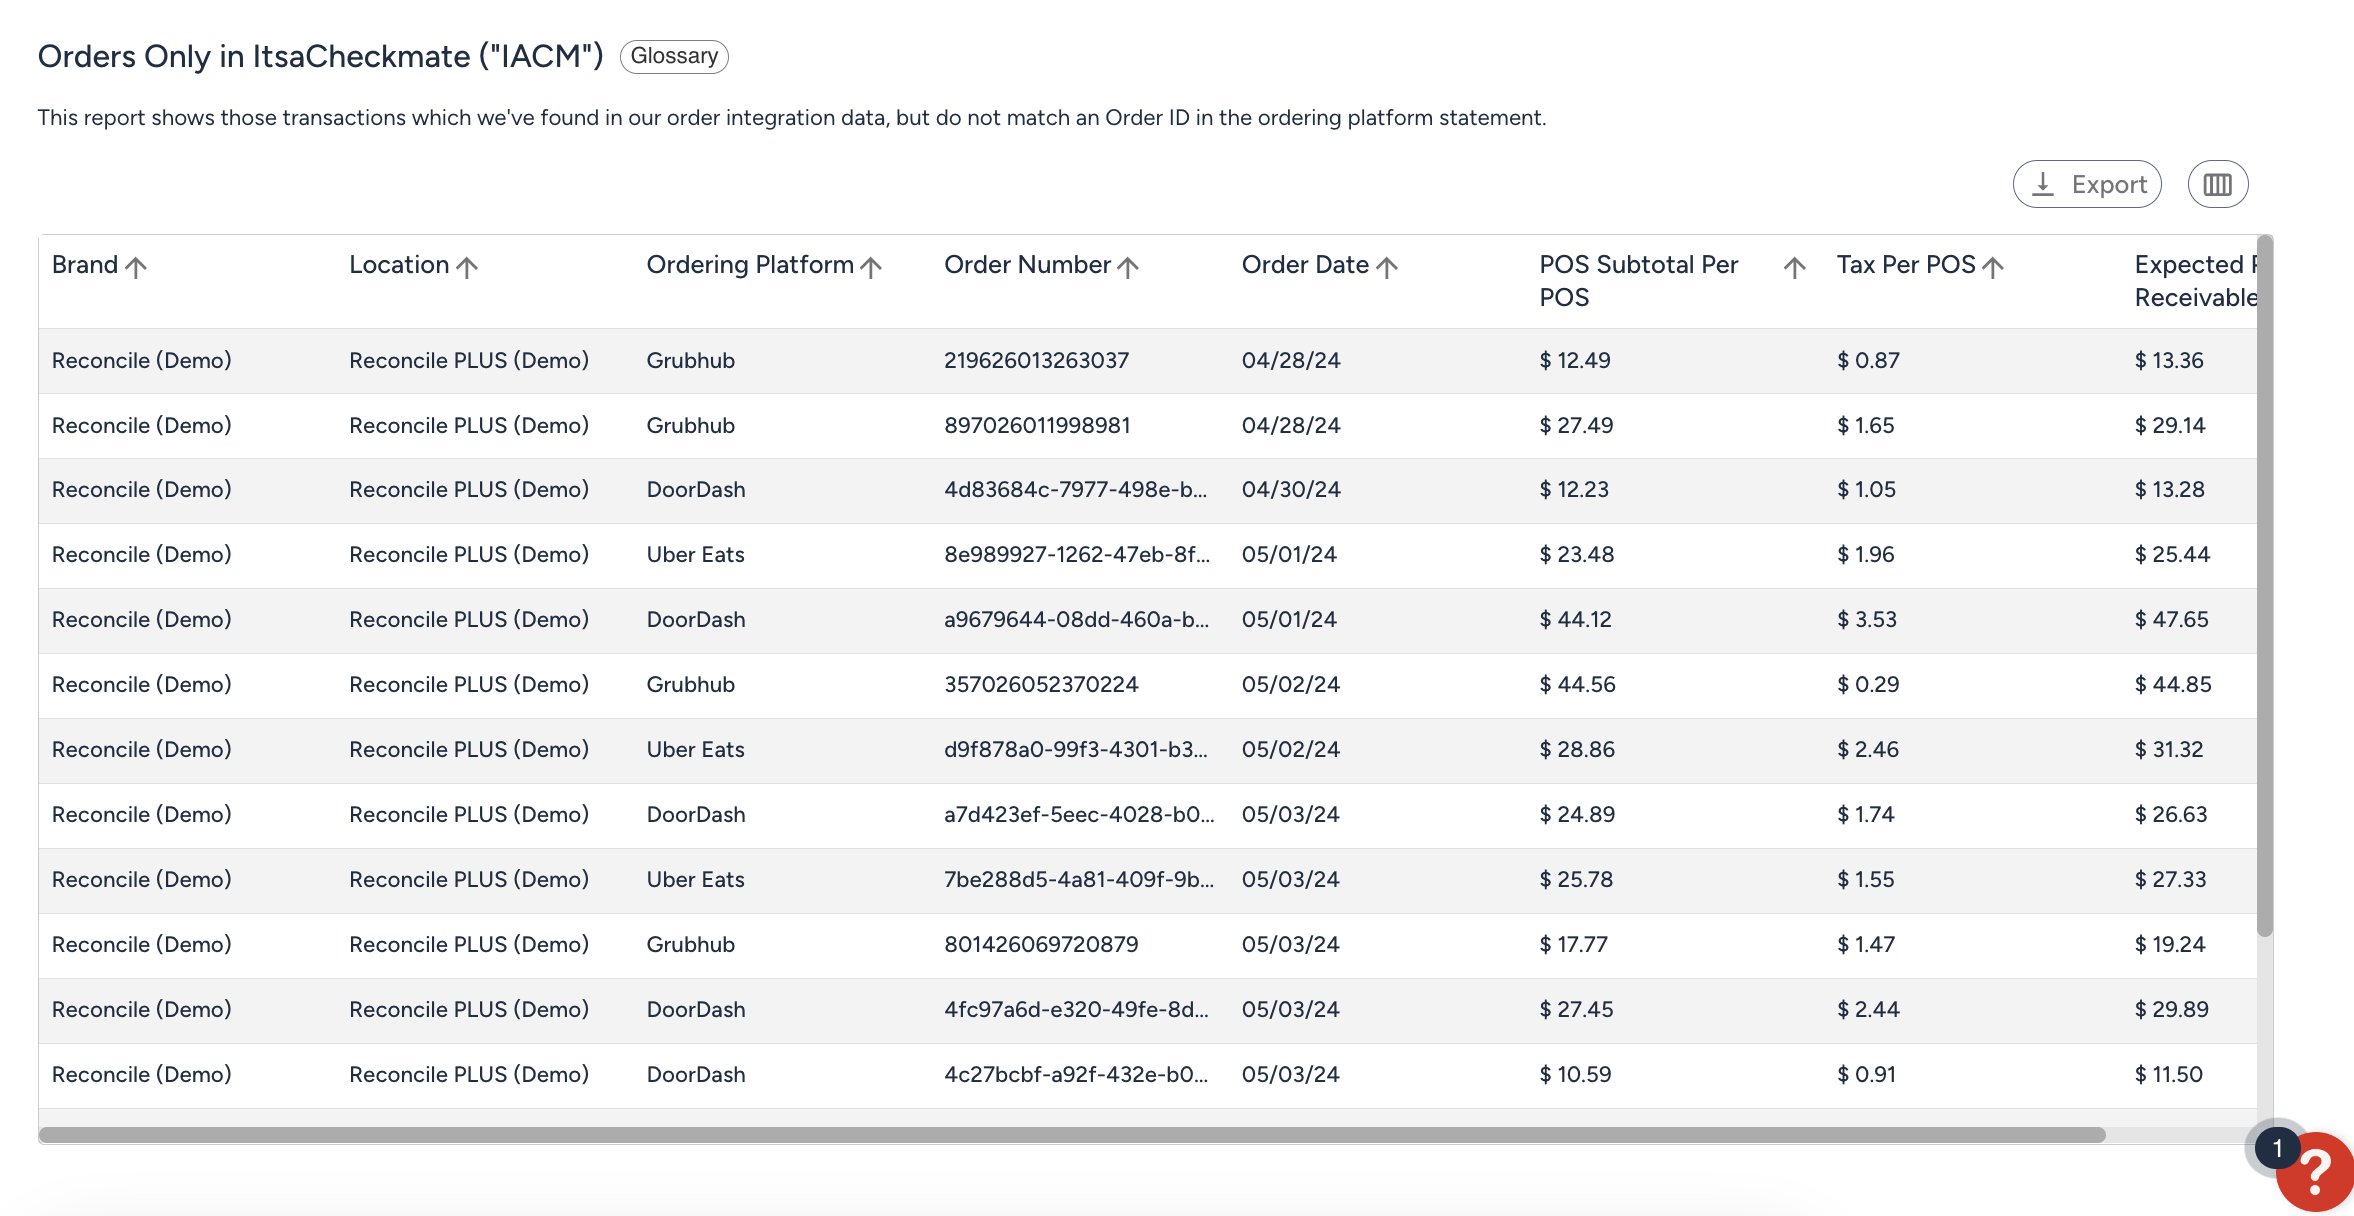This screenshot has height=1216, width=2354.
Task: Select order number 219626013263037
Action: (x=1036, y=361)
